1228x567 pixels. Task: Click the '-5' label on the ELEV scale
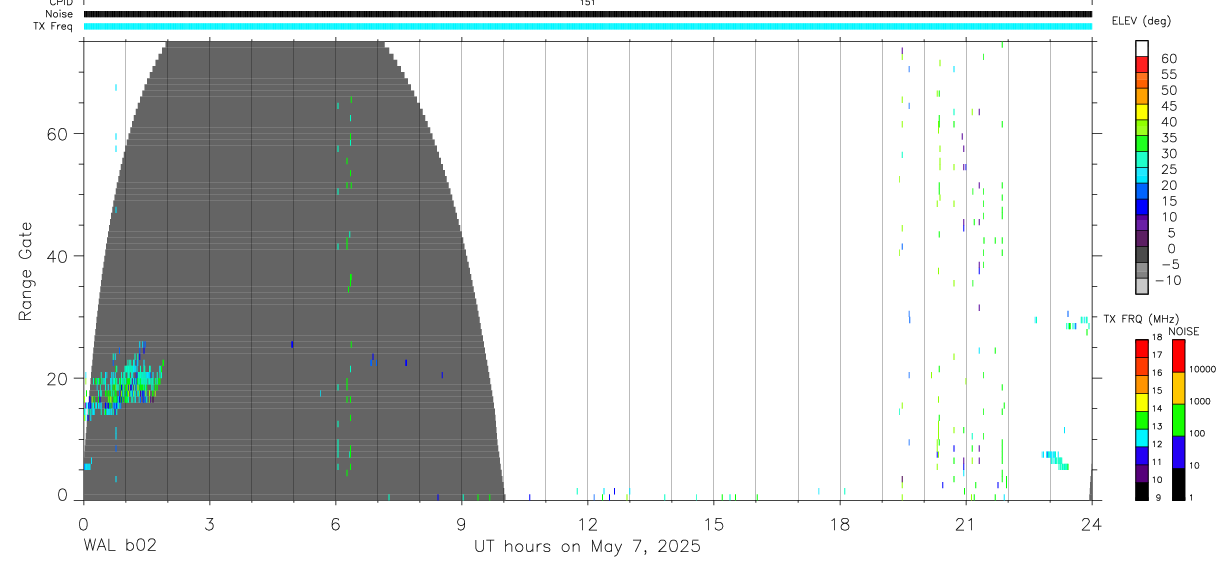tap(1169, 264)
